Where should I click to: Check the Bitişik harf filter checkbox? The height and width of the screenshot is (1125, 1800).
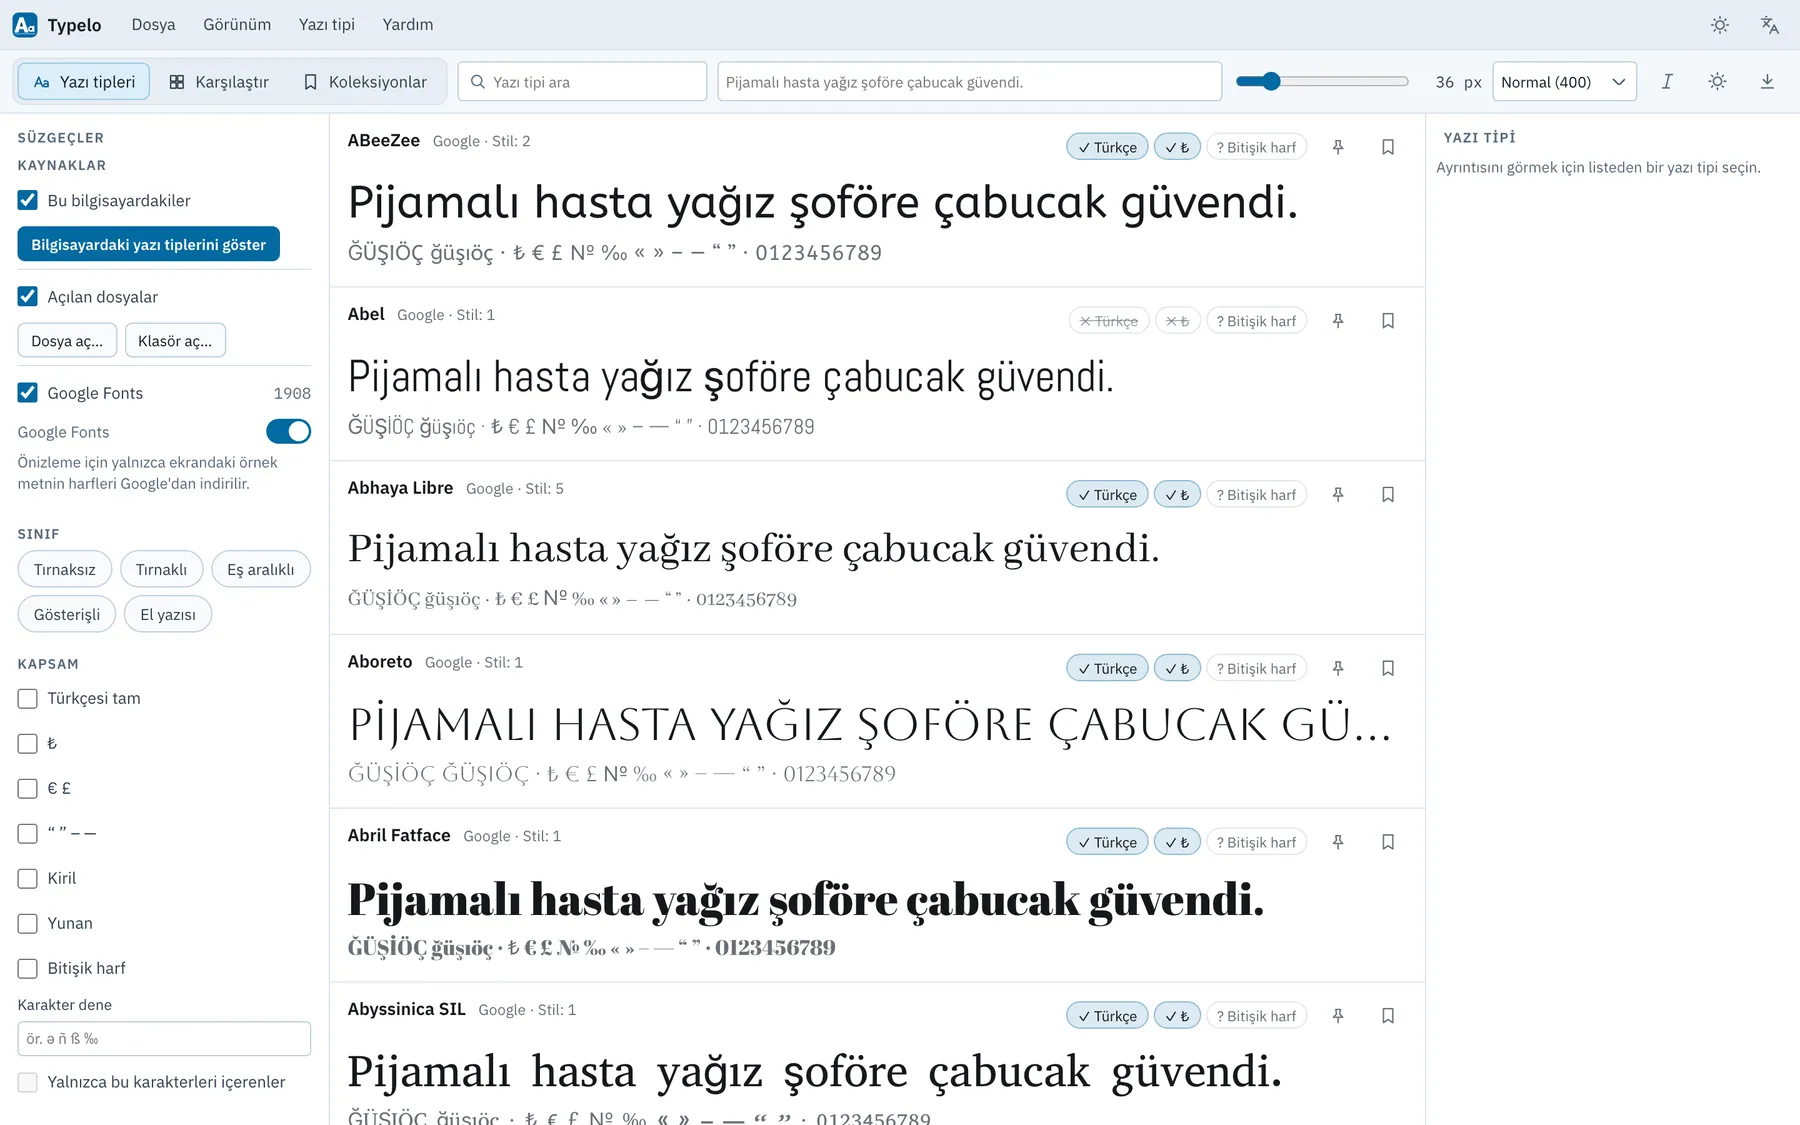click(x=28, y=969)
